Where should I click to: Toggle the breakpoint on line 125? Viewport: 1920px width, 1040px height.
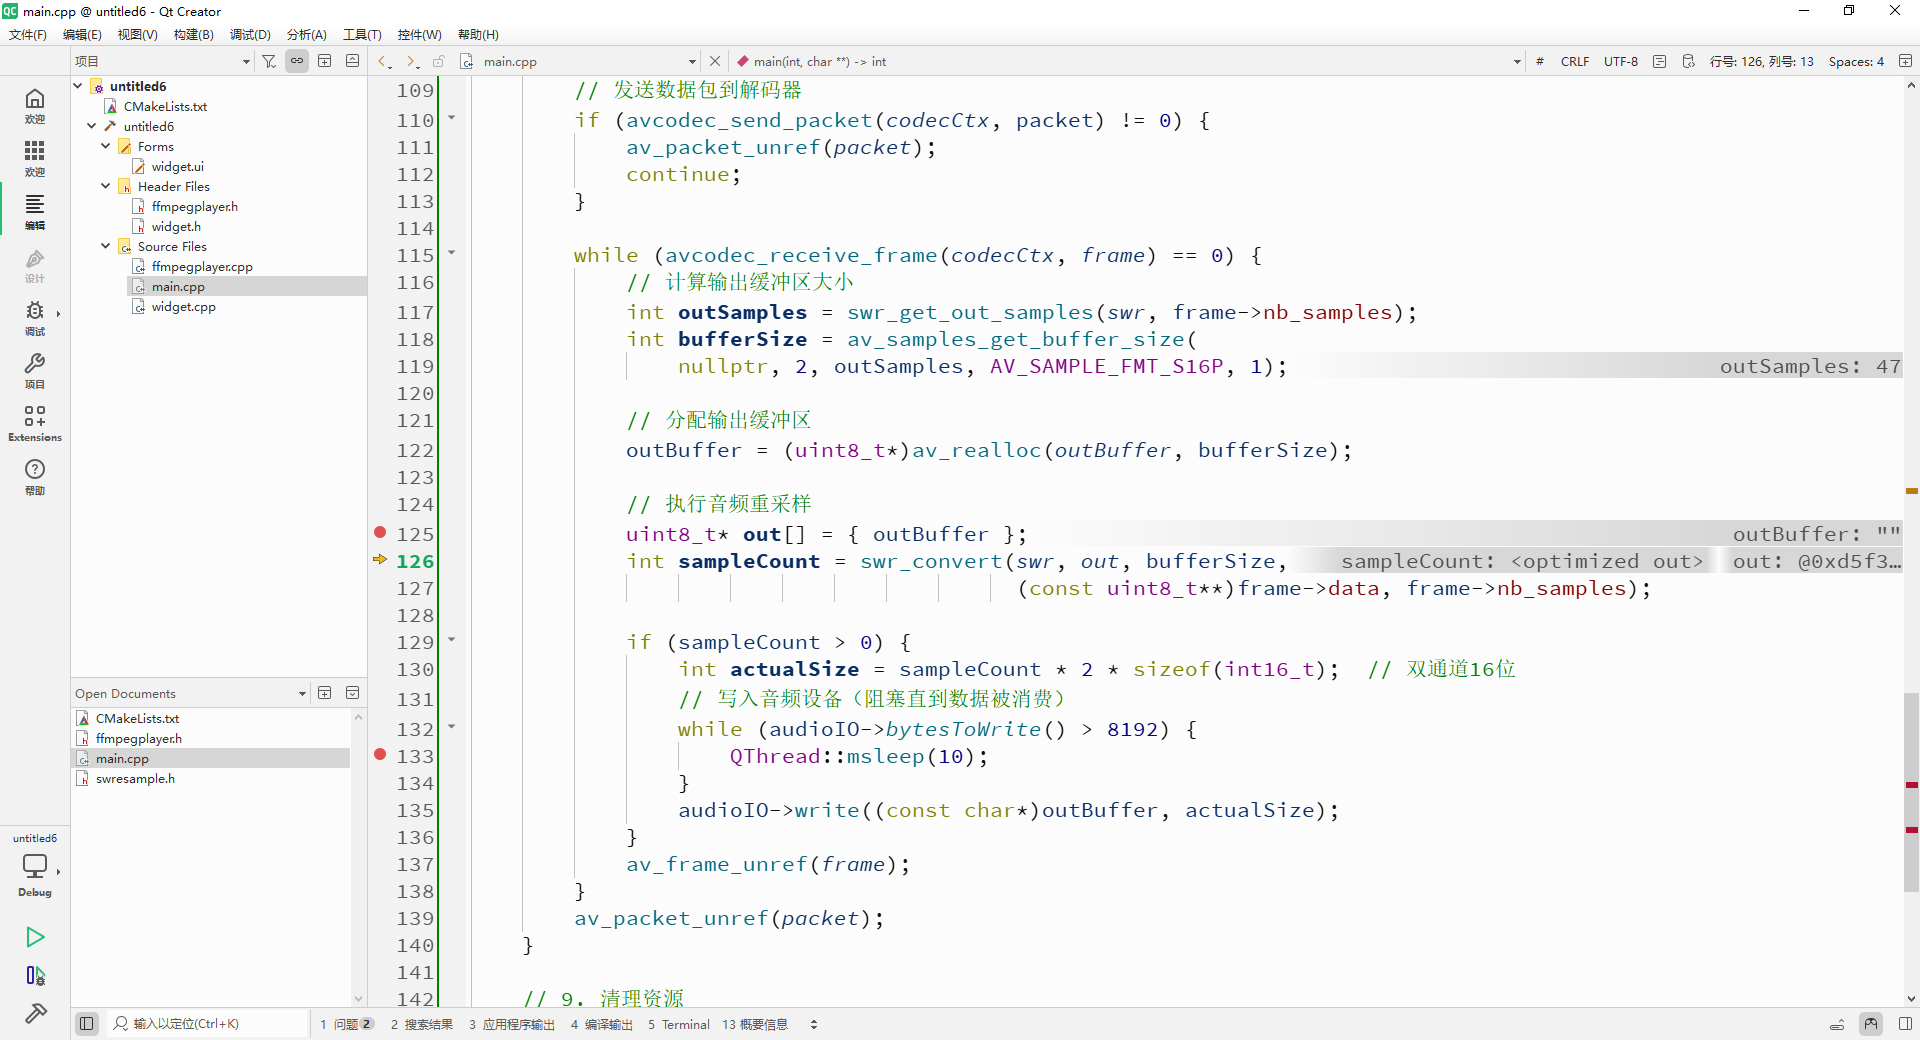coord(380,533)
